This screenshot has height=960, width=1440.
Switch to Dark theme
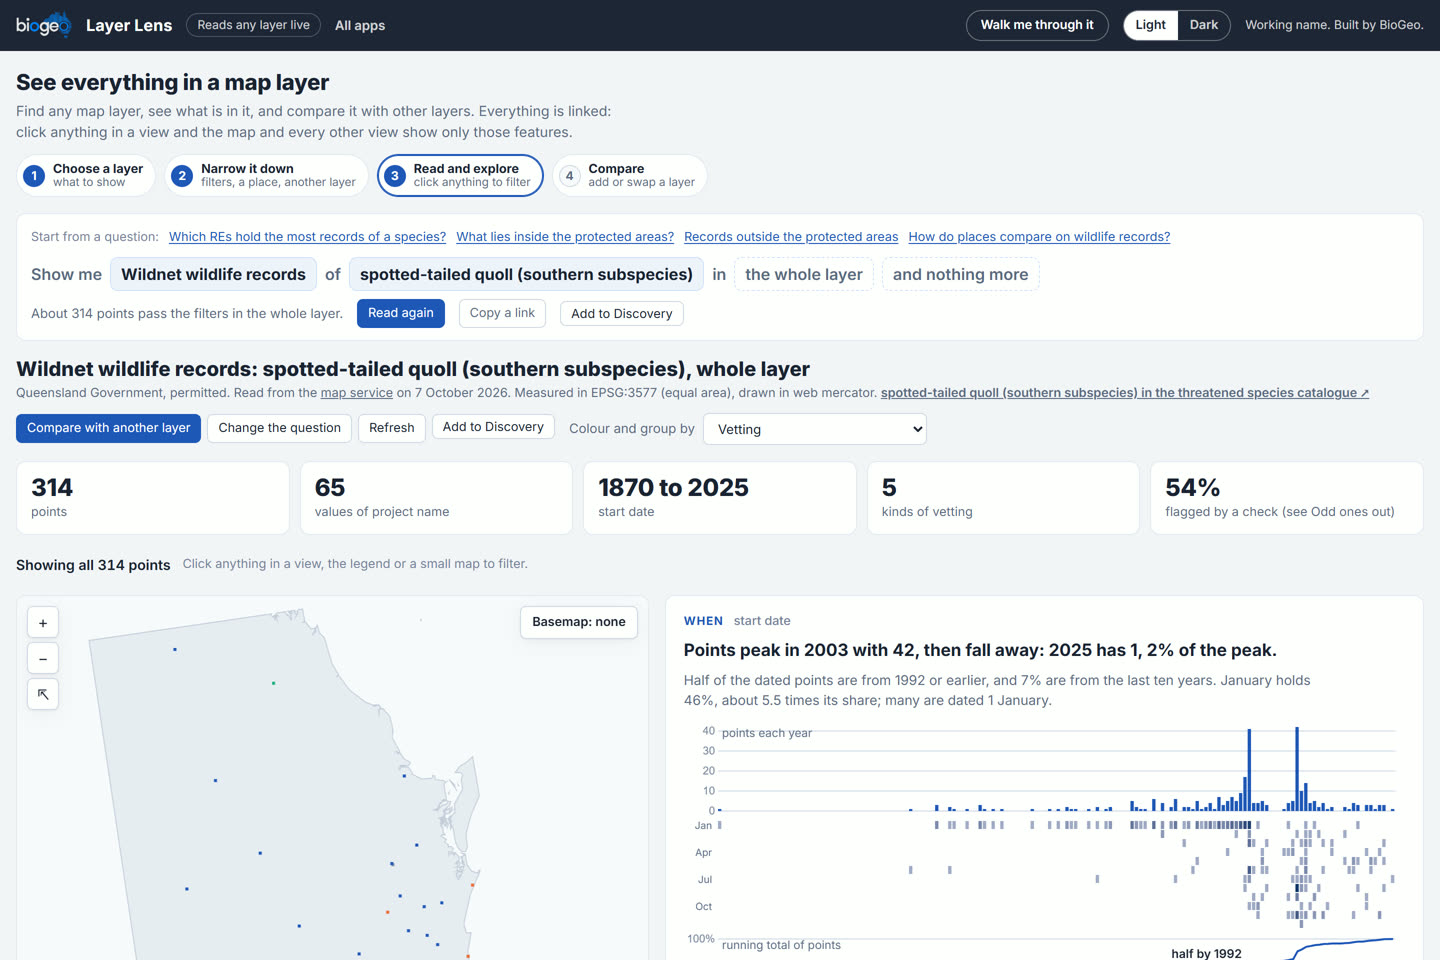click(1204, 25)
